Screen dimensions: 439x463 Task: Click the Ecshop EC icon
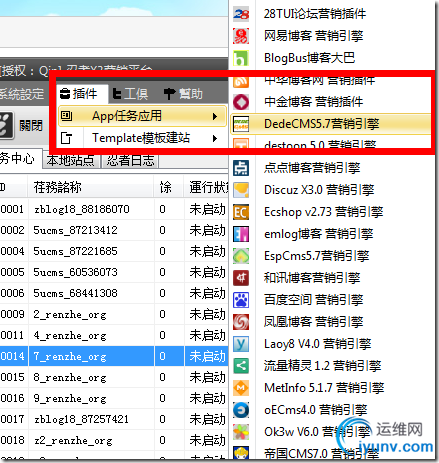(241, 212)
